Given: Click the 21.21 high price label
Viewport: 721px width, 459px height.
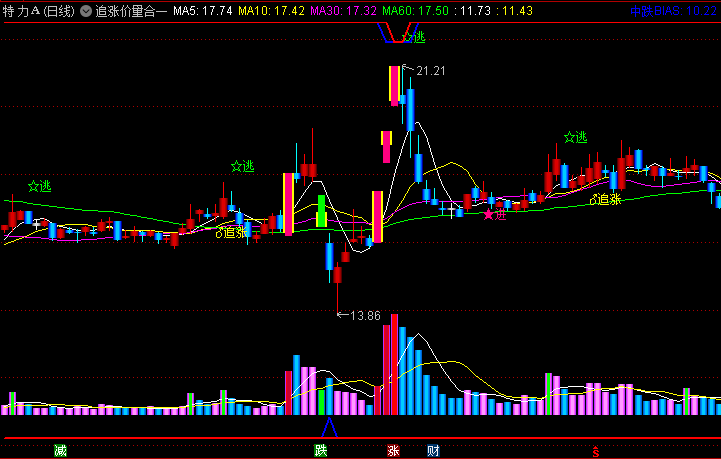Looking at the screenshot, I should tap(430, 71).
